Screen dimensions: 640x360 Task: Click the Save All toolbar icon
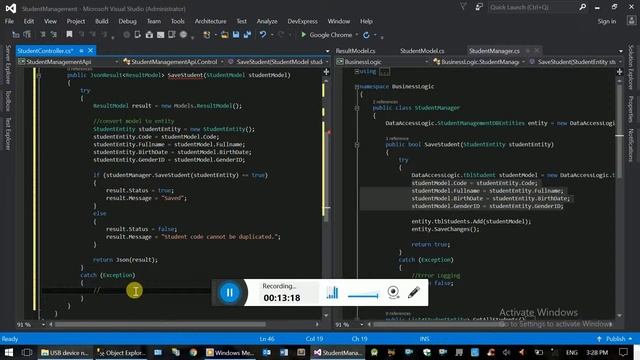tap(247, 35)
